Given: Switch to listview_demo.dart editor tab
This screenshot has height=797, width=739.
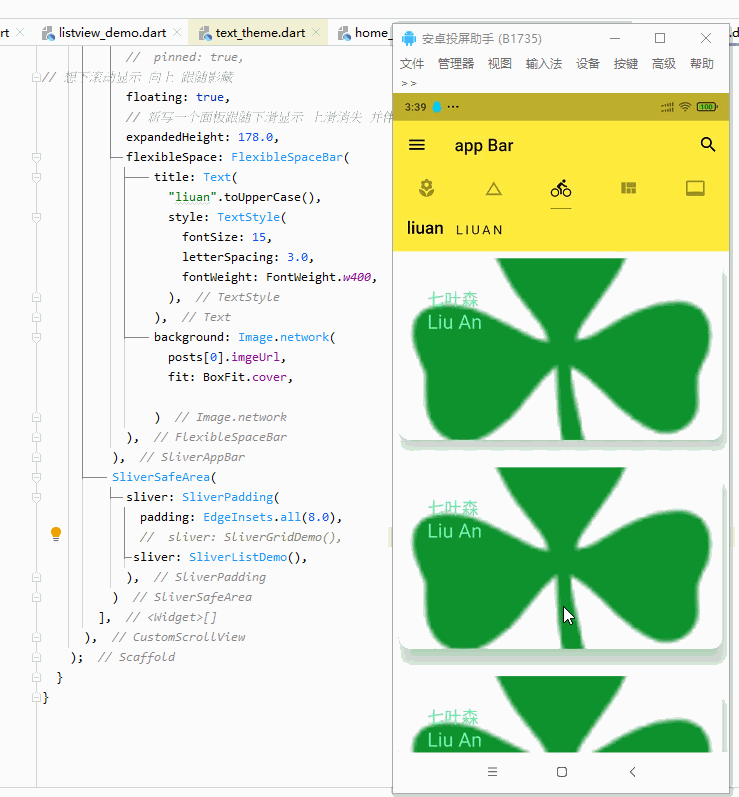Looking at the screenshot, I should point(112,33).
